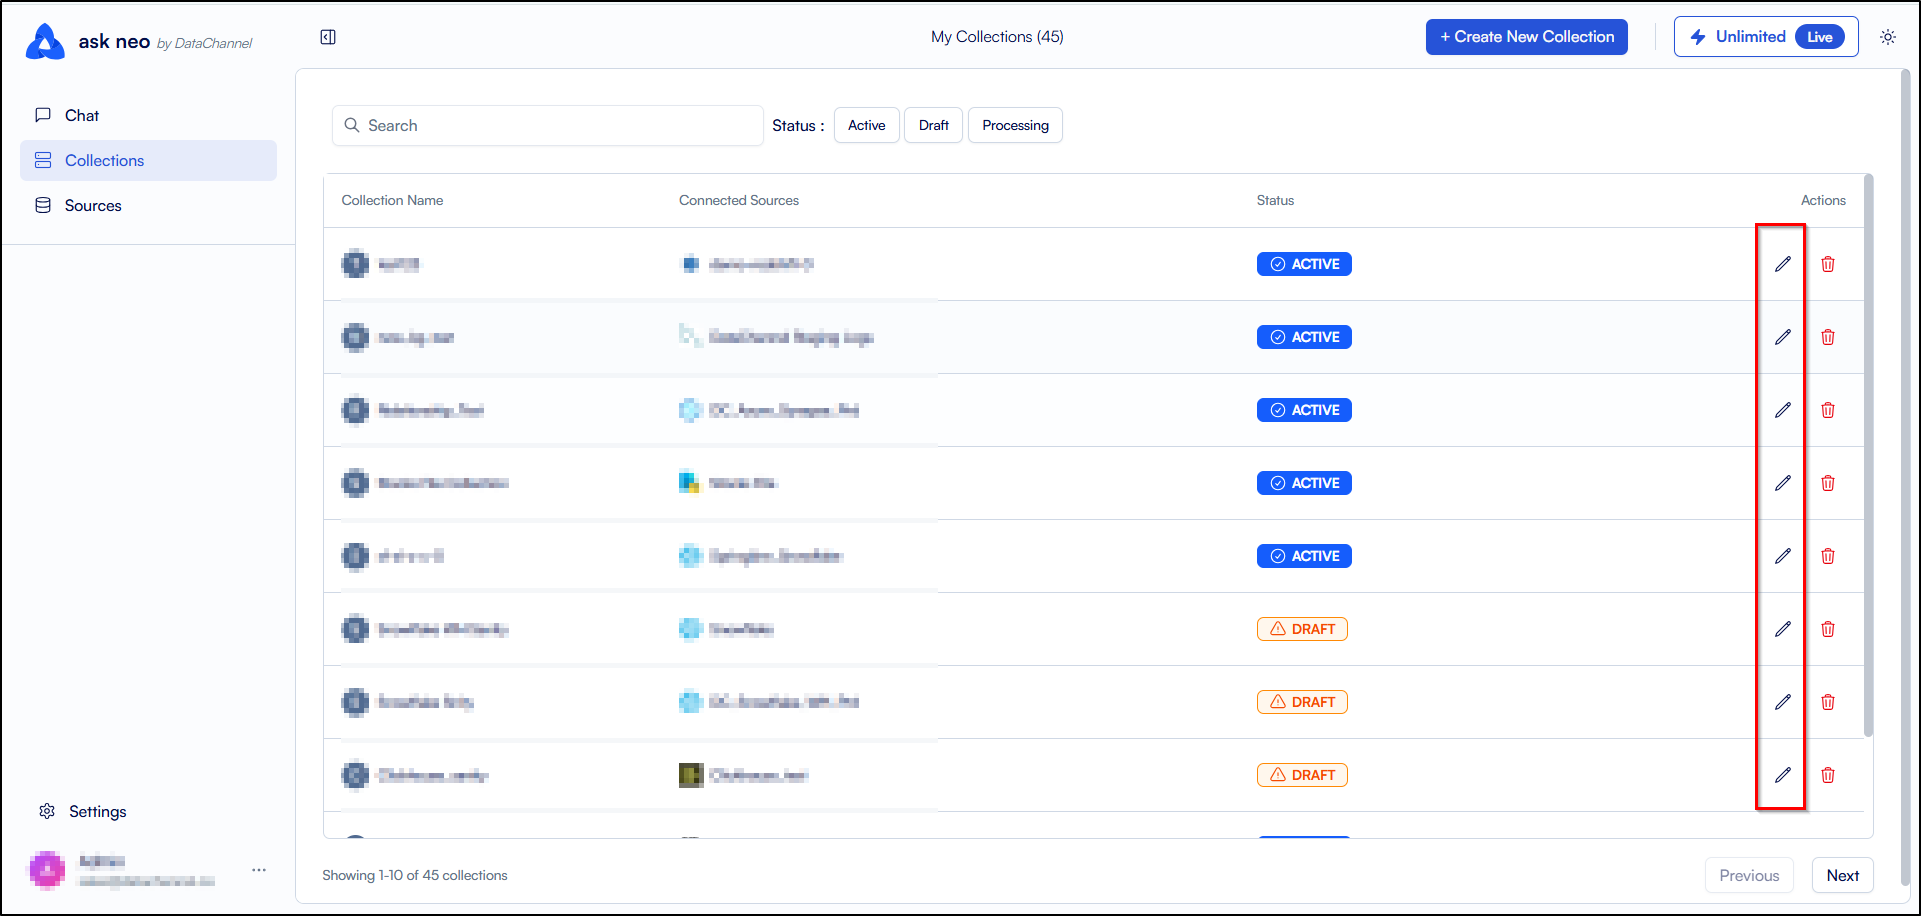
Task: Click the Actions column header
Action: 1823,200
